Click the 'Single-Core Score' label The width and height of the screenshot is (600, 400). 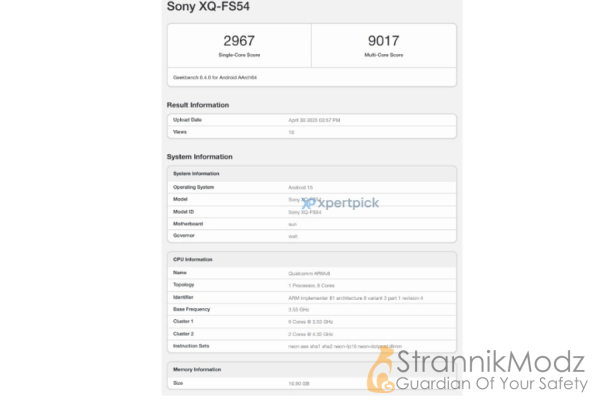coord(239,55)
